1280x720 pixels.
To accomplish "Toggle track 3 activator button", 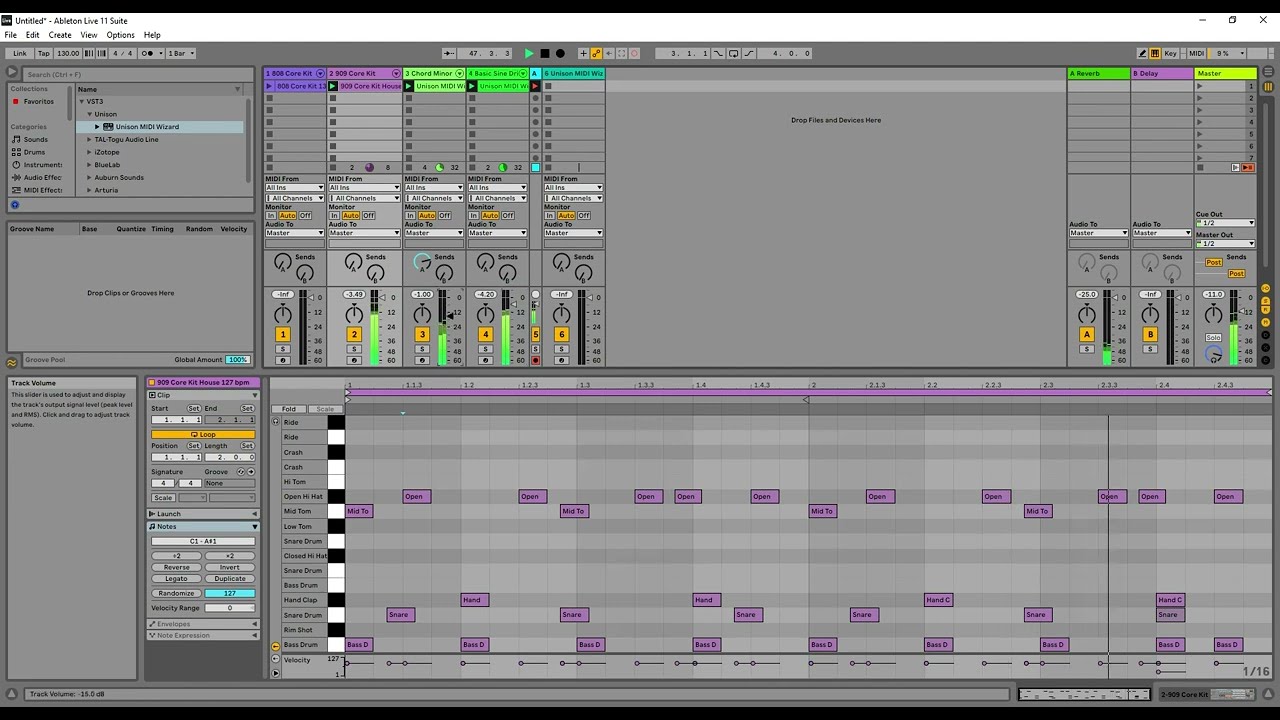I will 422,335.
